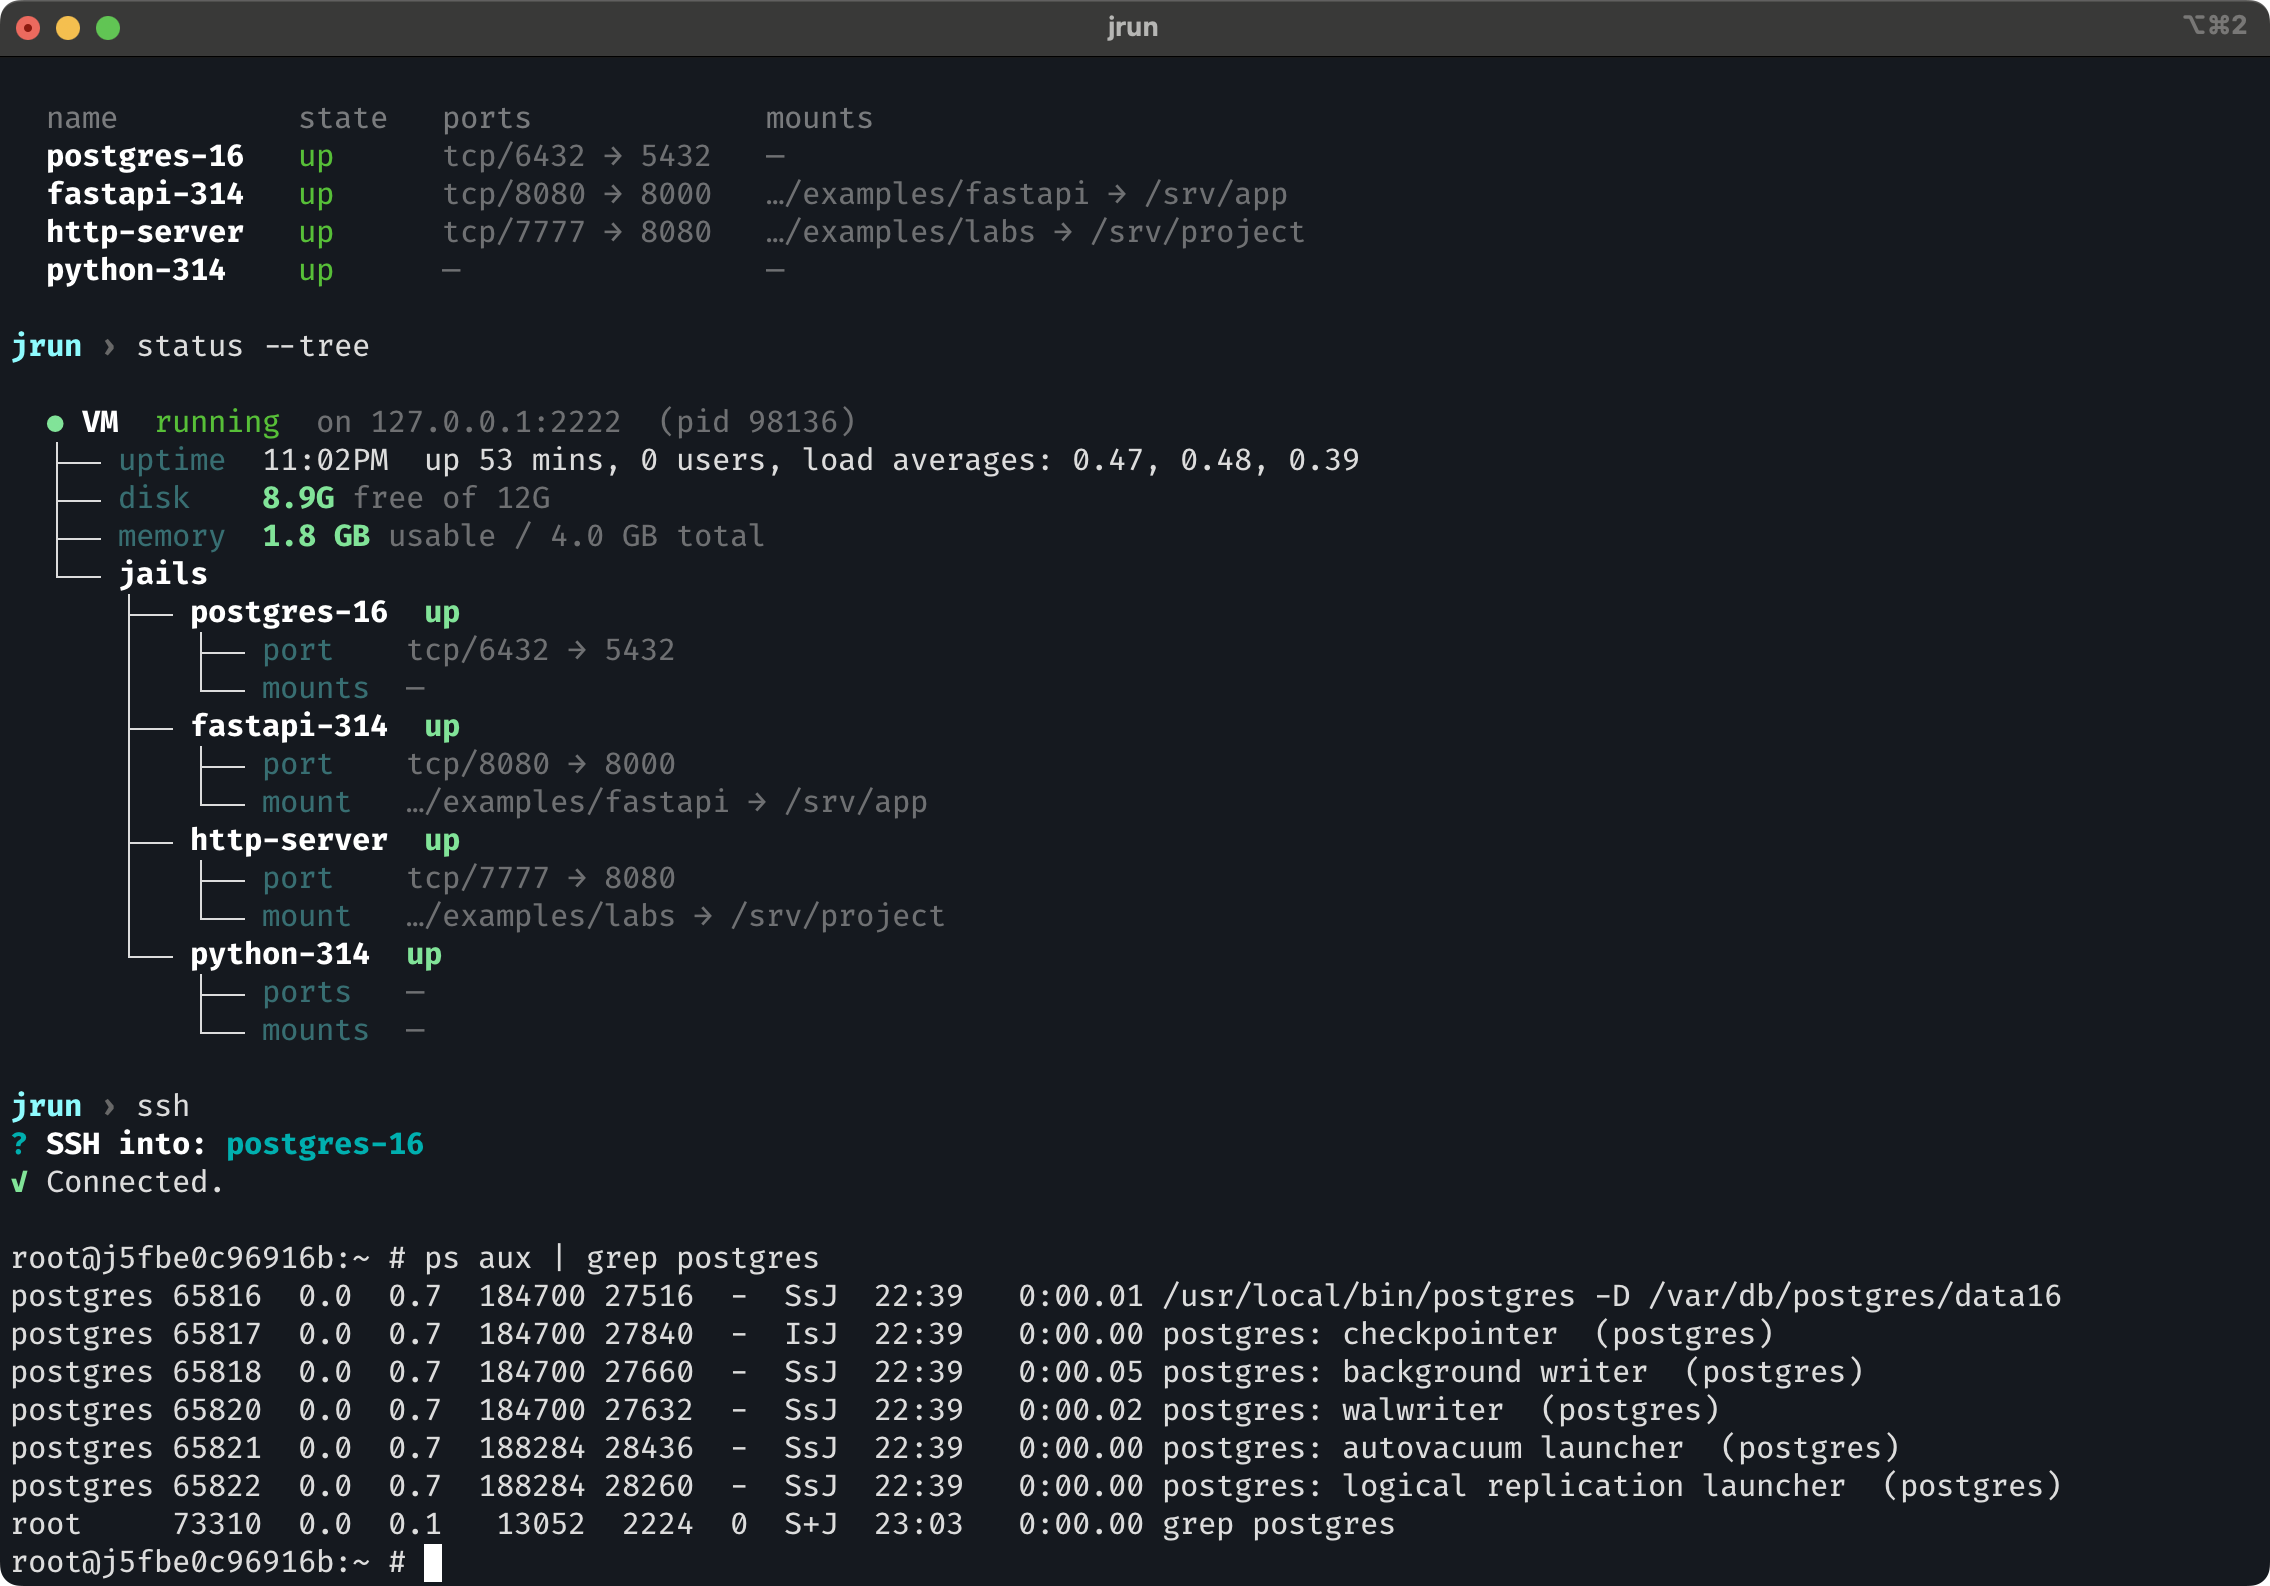Click the "status --tree" command text
2270x1586 pixels.
click(x=253, y=346)
